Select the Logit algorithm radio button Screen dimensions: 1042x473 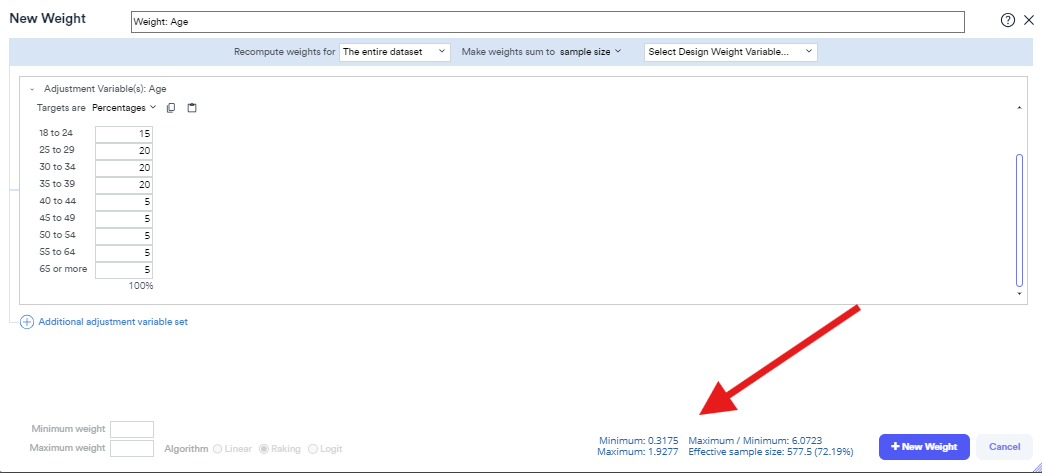314,449
